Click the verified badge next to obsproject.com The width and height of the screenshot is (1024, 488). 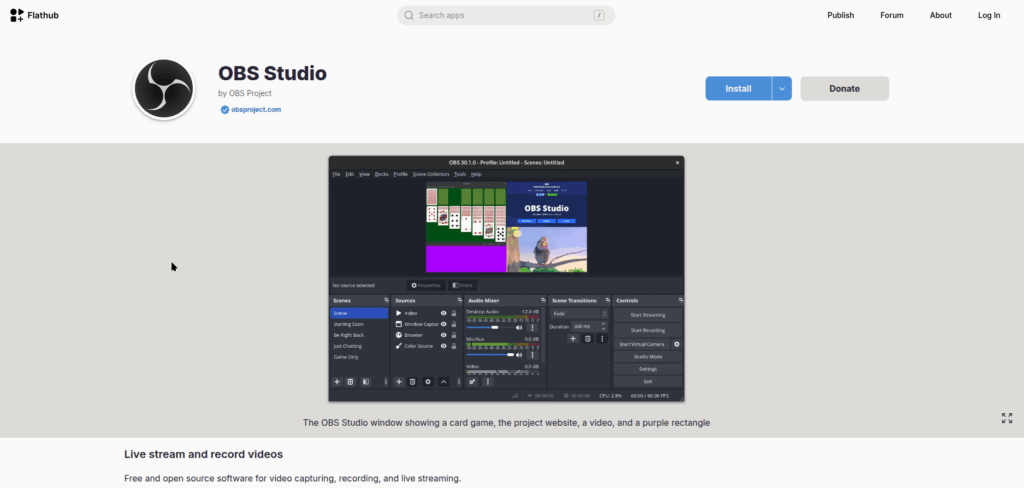pyautogui.click(x=225, y=110)
